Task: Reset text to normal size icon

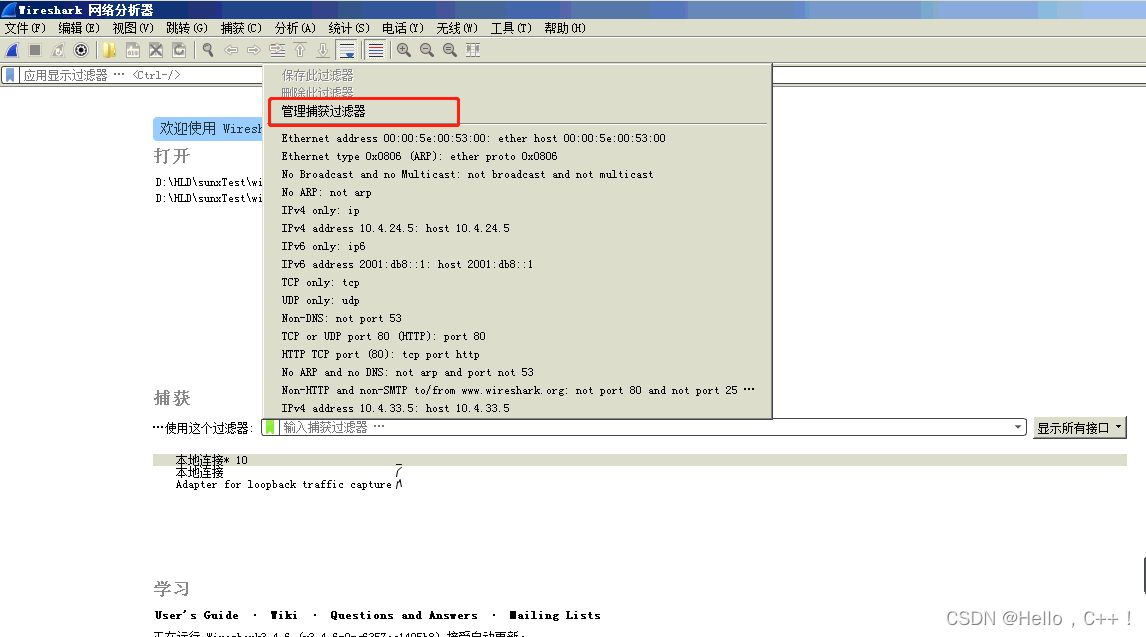Action: (x=450, y=50)
